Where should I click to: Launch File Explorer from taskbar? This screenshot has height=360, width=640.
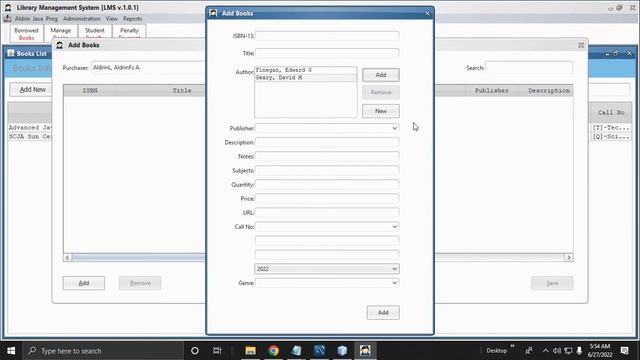250,351
